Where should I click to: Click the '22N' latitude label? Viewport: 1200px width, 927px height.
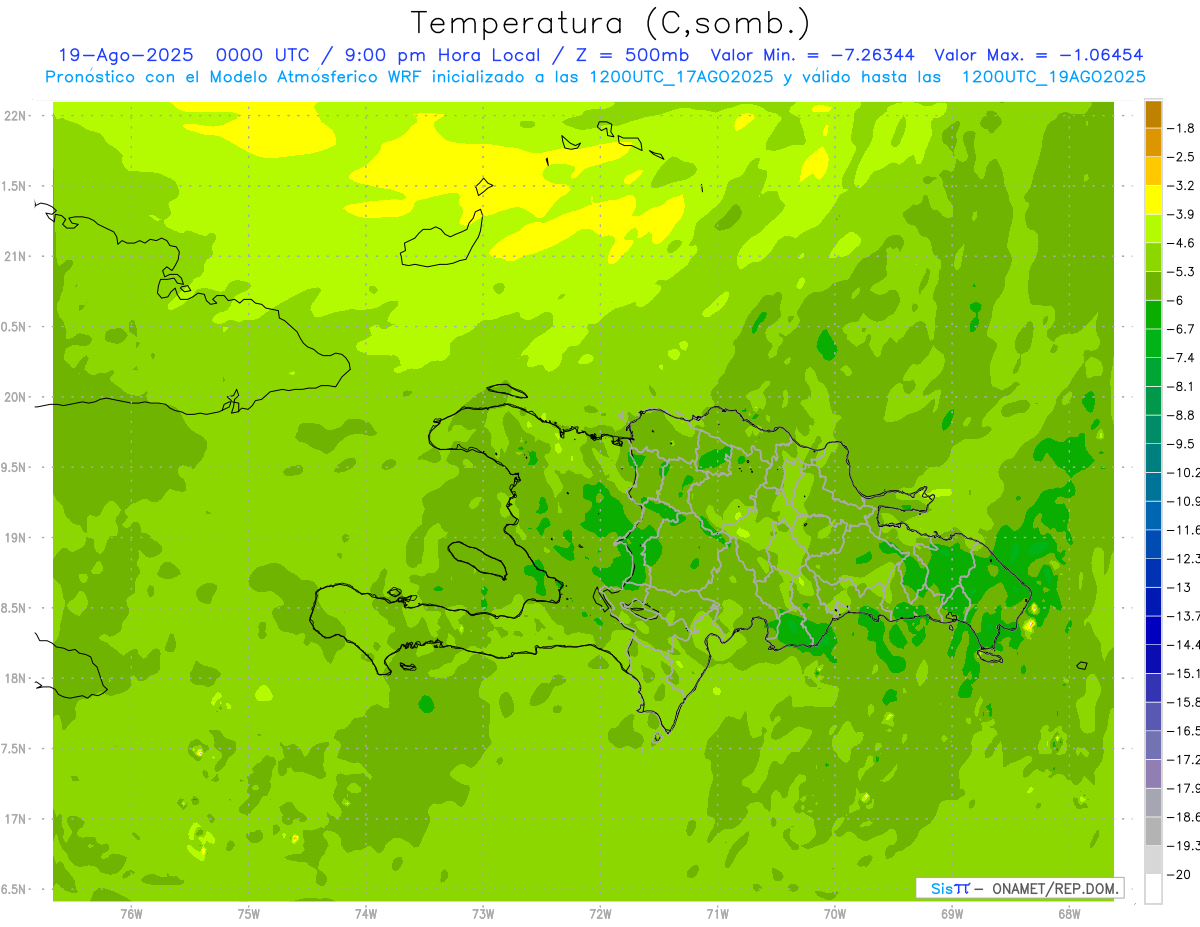tap(15, 116)
